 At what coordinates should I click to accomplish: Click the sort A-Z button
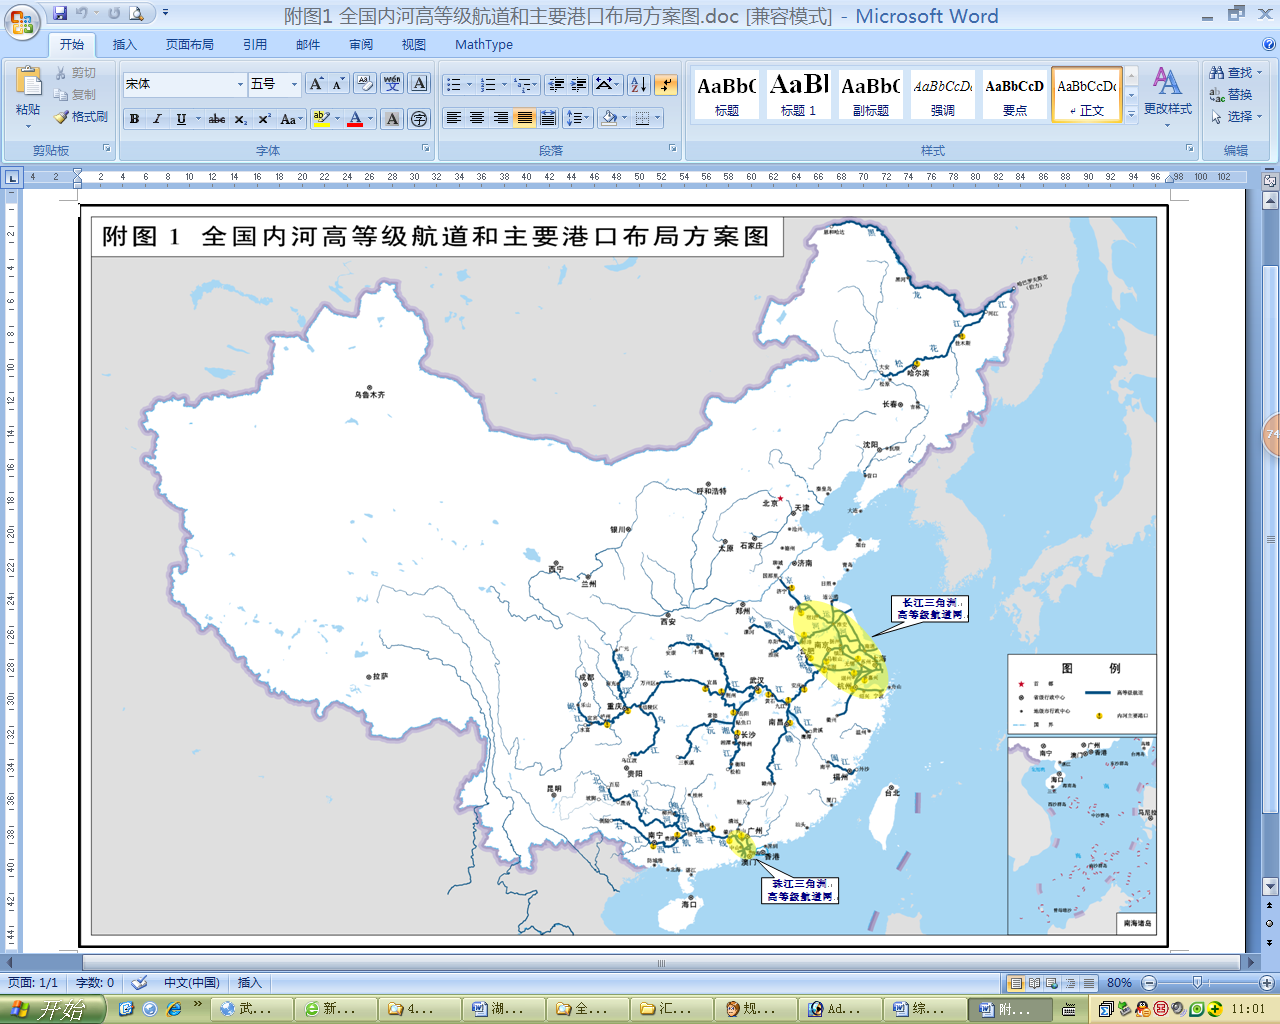639,85
